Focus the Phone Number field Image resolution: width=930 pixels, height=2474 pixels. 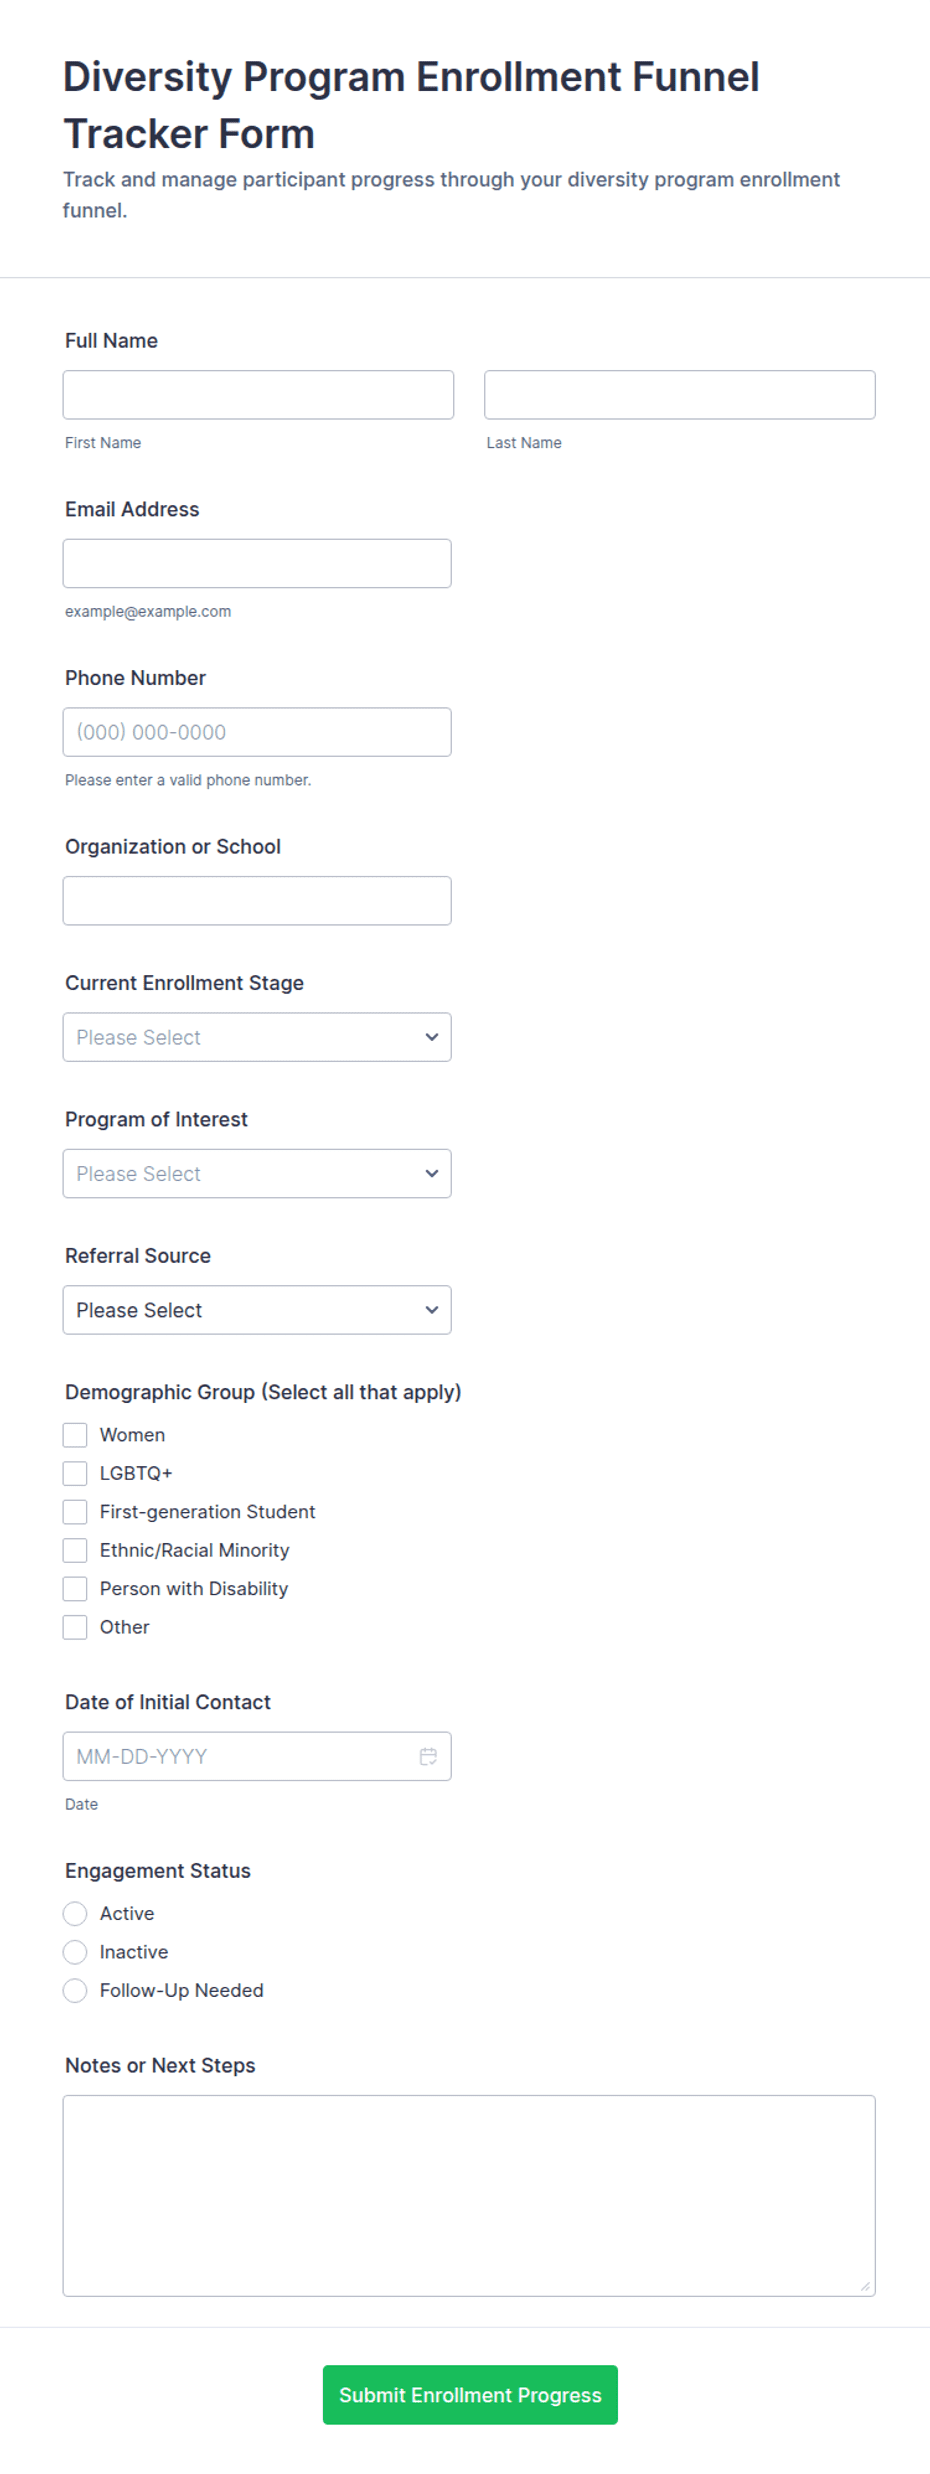257,732
